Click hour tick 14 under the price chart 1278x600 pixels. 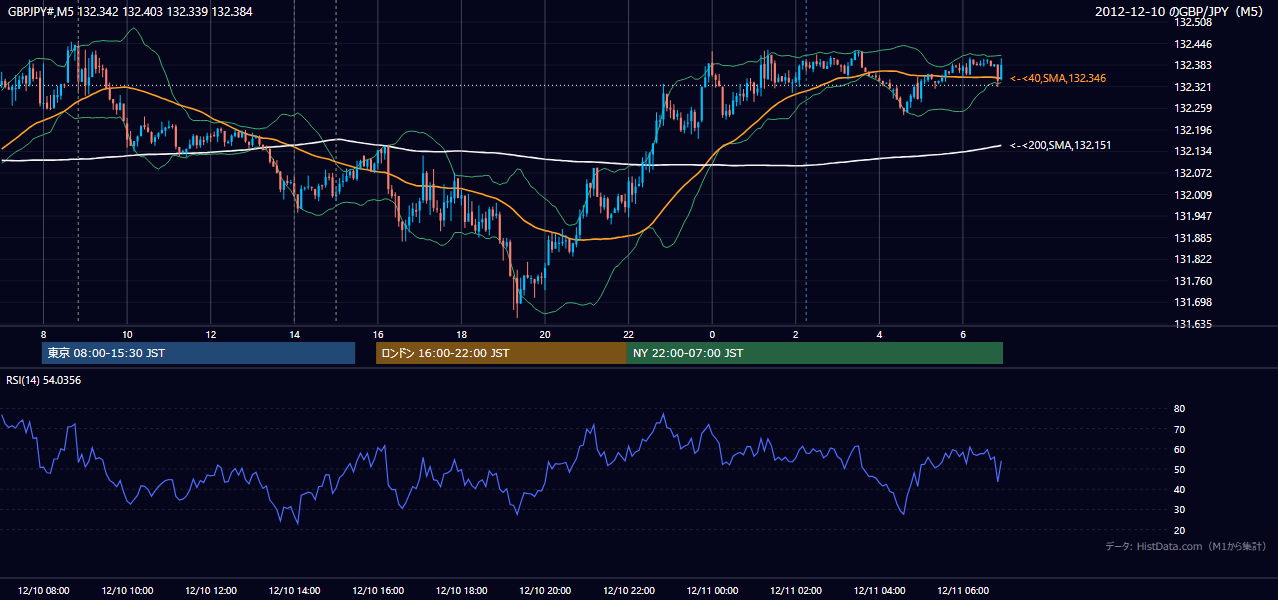pos(294,334)
